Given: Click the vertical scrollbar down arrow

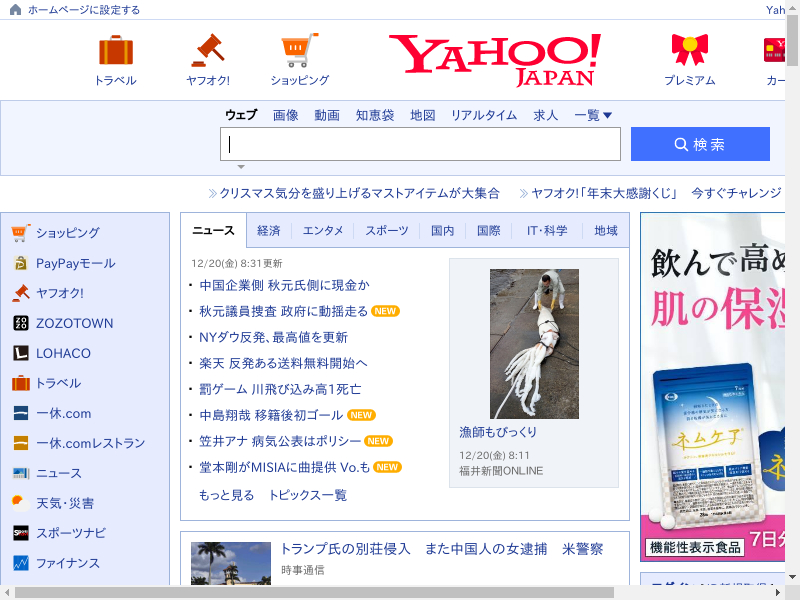Looking at the screenshot, I should coord(792,577).
